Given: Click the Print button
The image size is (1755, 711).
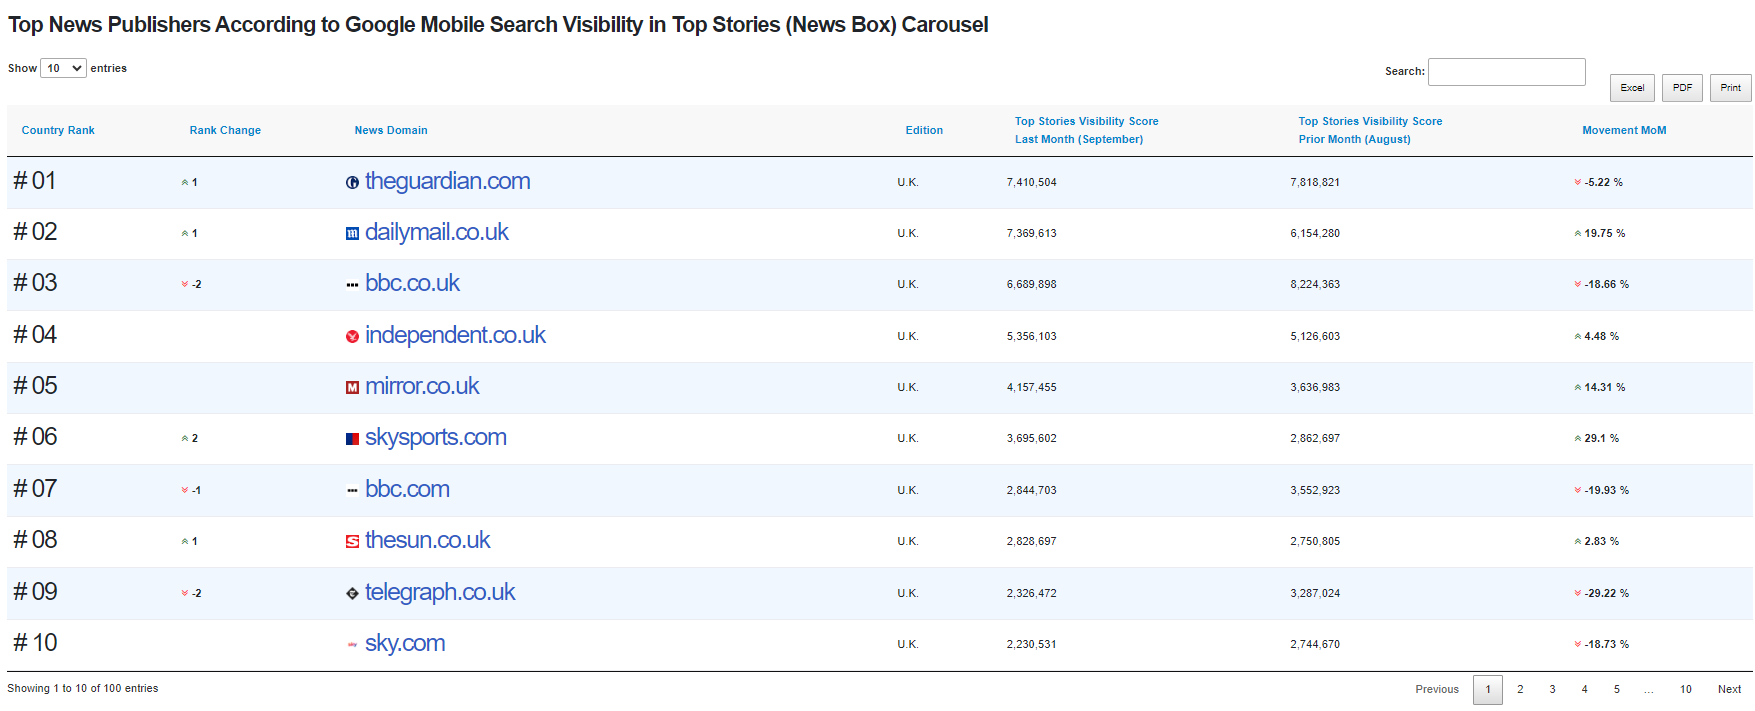Looking at the screenshot, I should (x=1730, y=88).
